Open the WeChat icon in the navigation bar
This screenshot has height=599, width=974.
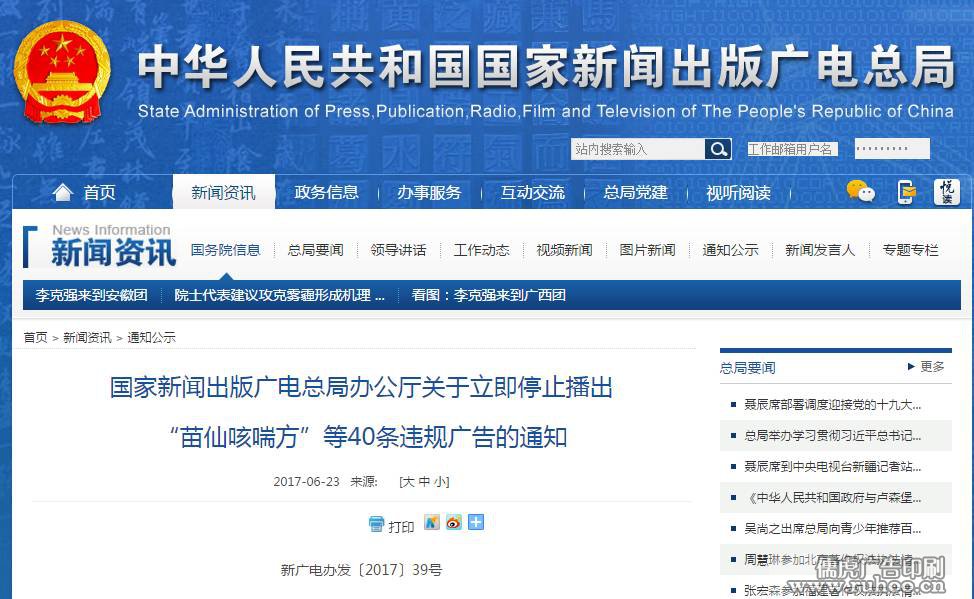coord(860,191)
